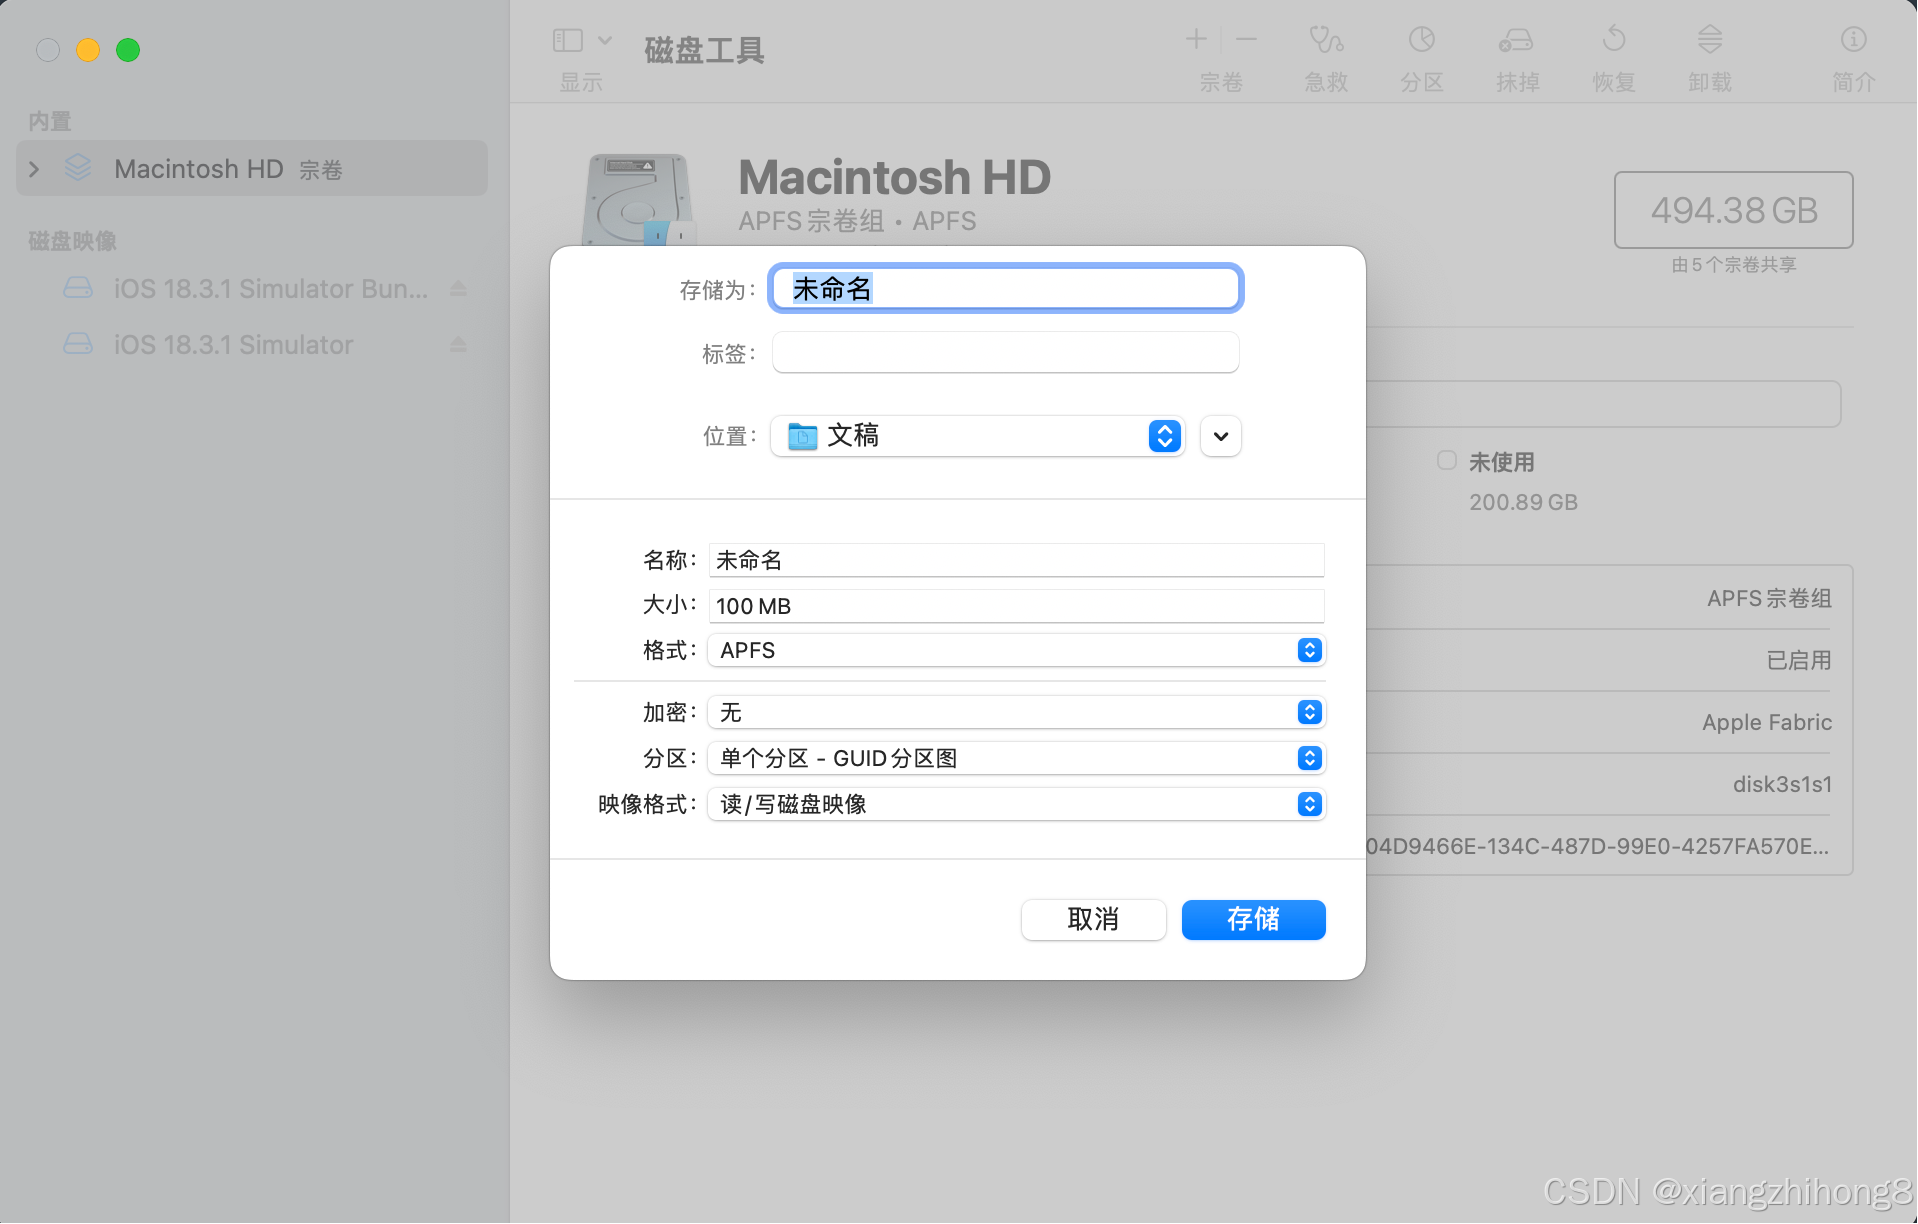Click the 未使用 unused legend marker
Viewport: 1918px width, 1224px height.
[x=1446, y=460]
